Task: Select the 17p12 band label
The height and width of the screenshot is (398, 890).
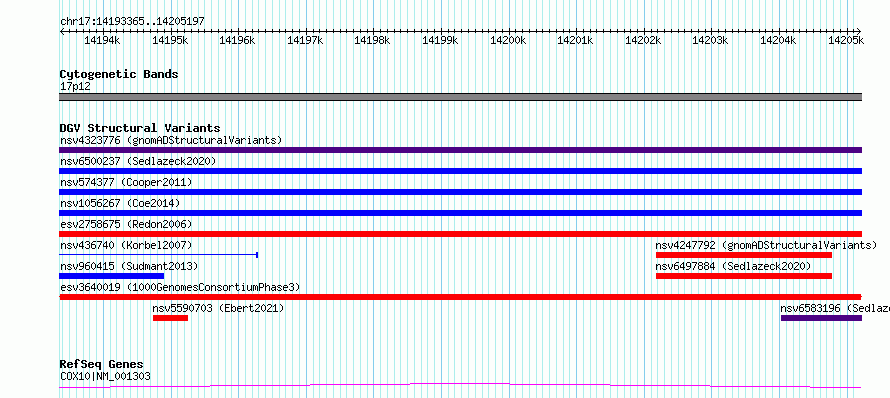Action: tap(75, 87)
